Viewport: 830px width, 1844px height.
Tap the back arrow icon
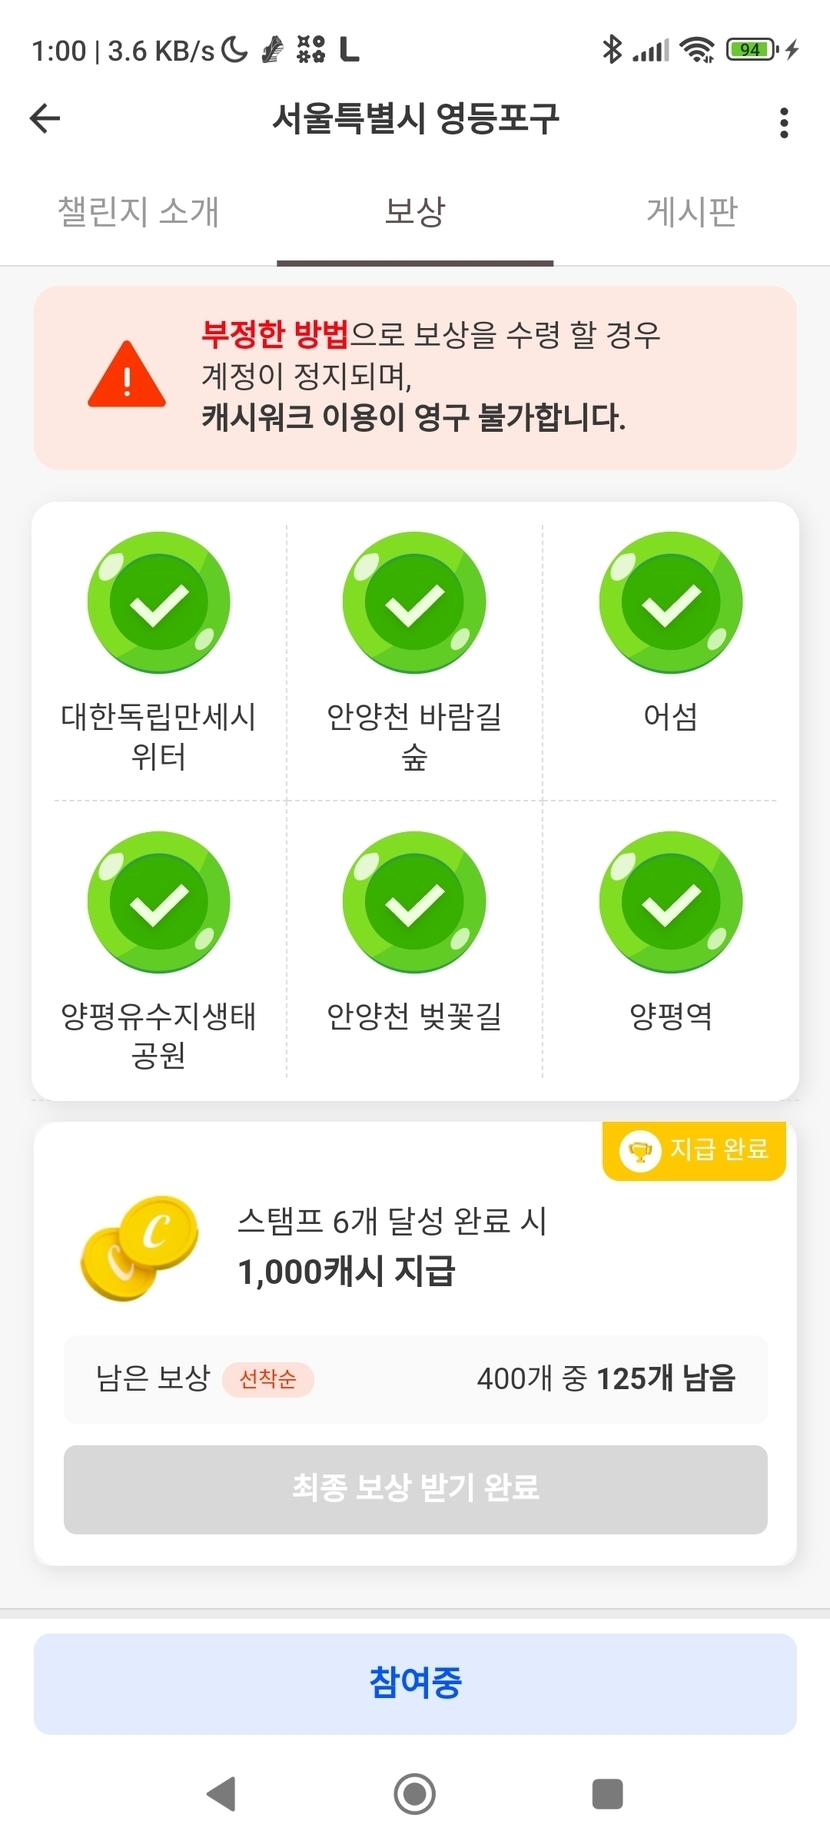(x=46, y=119)
